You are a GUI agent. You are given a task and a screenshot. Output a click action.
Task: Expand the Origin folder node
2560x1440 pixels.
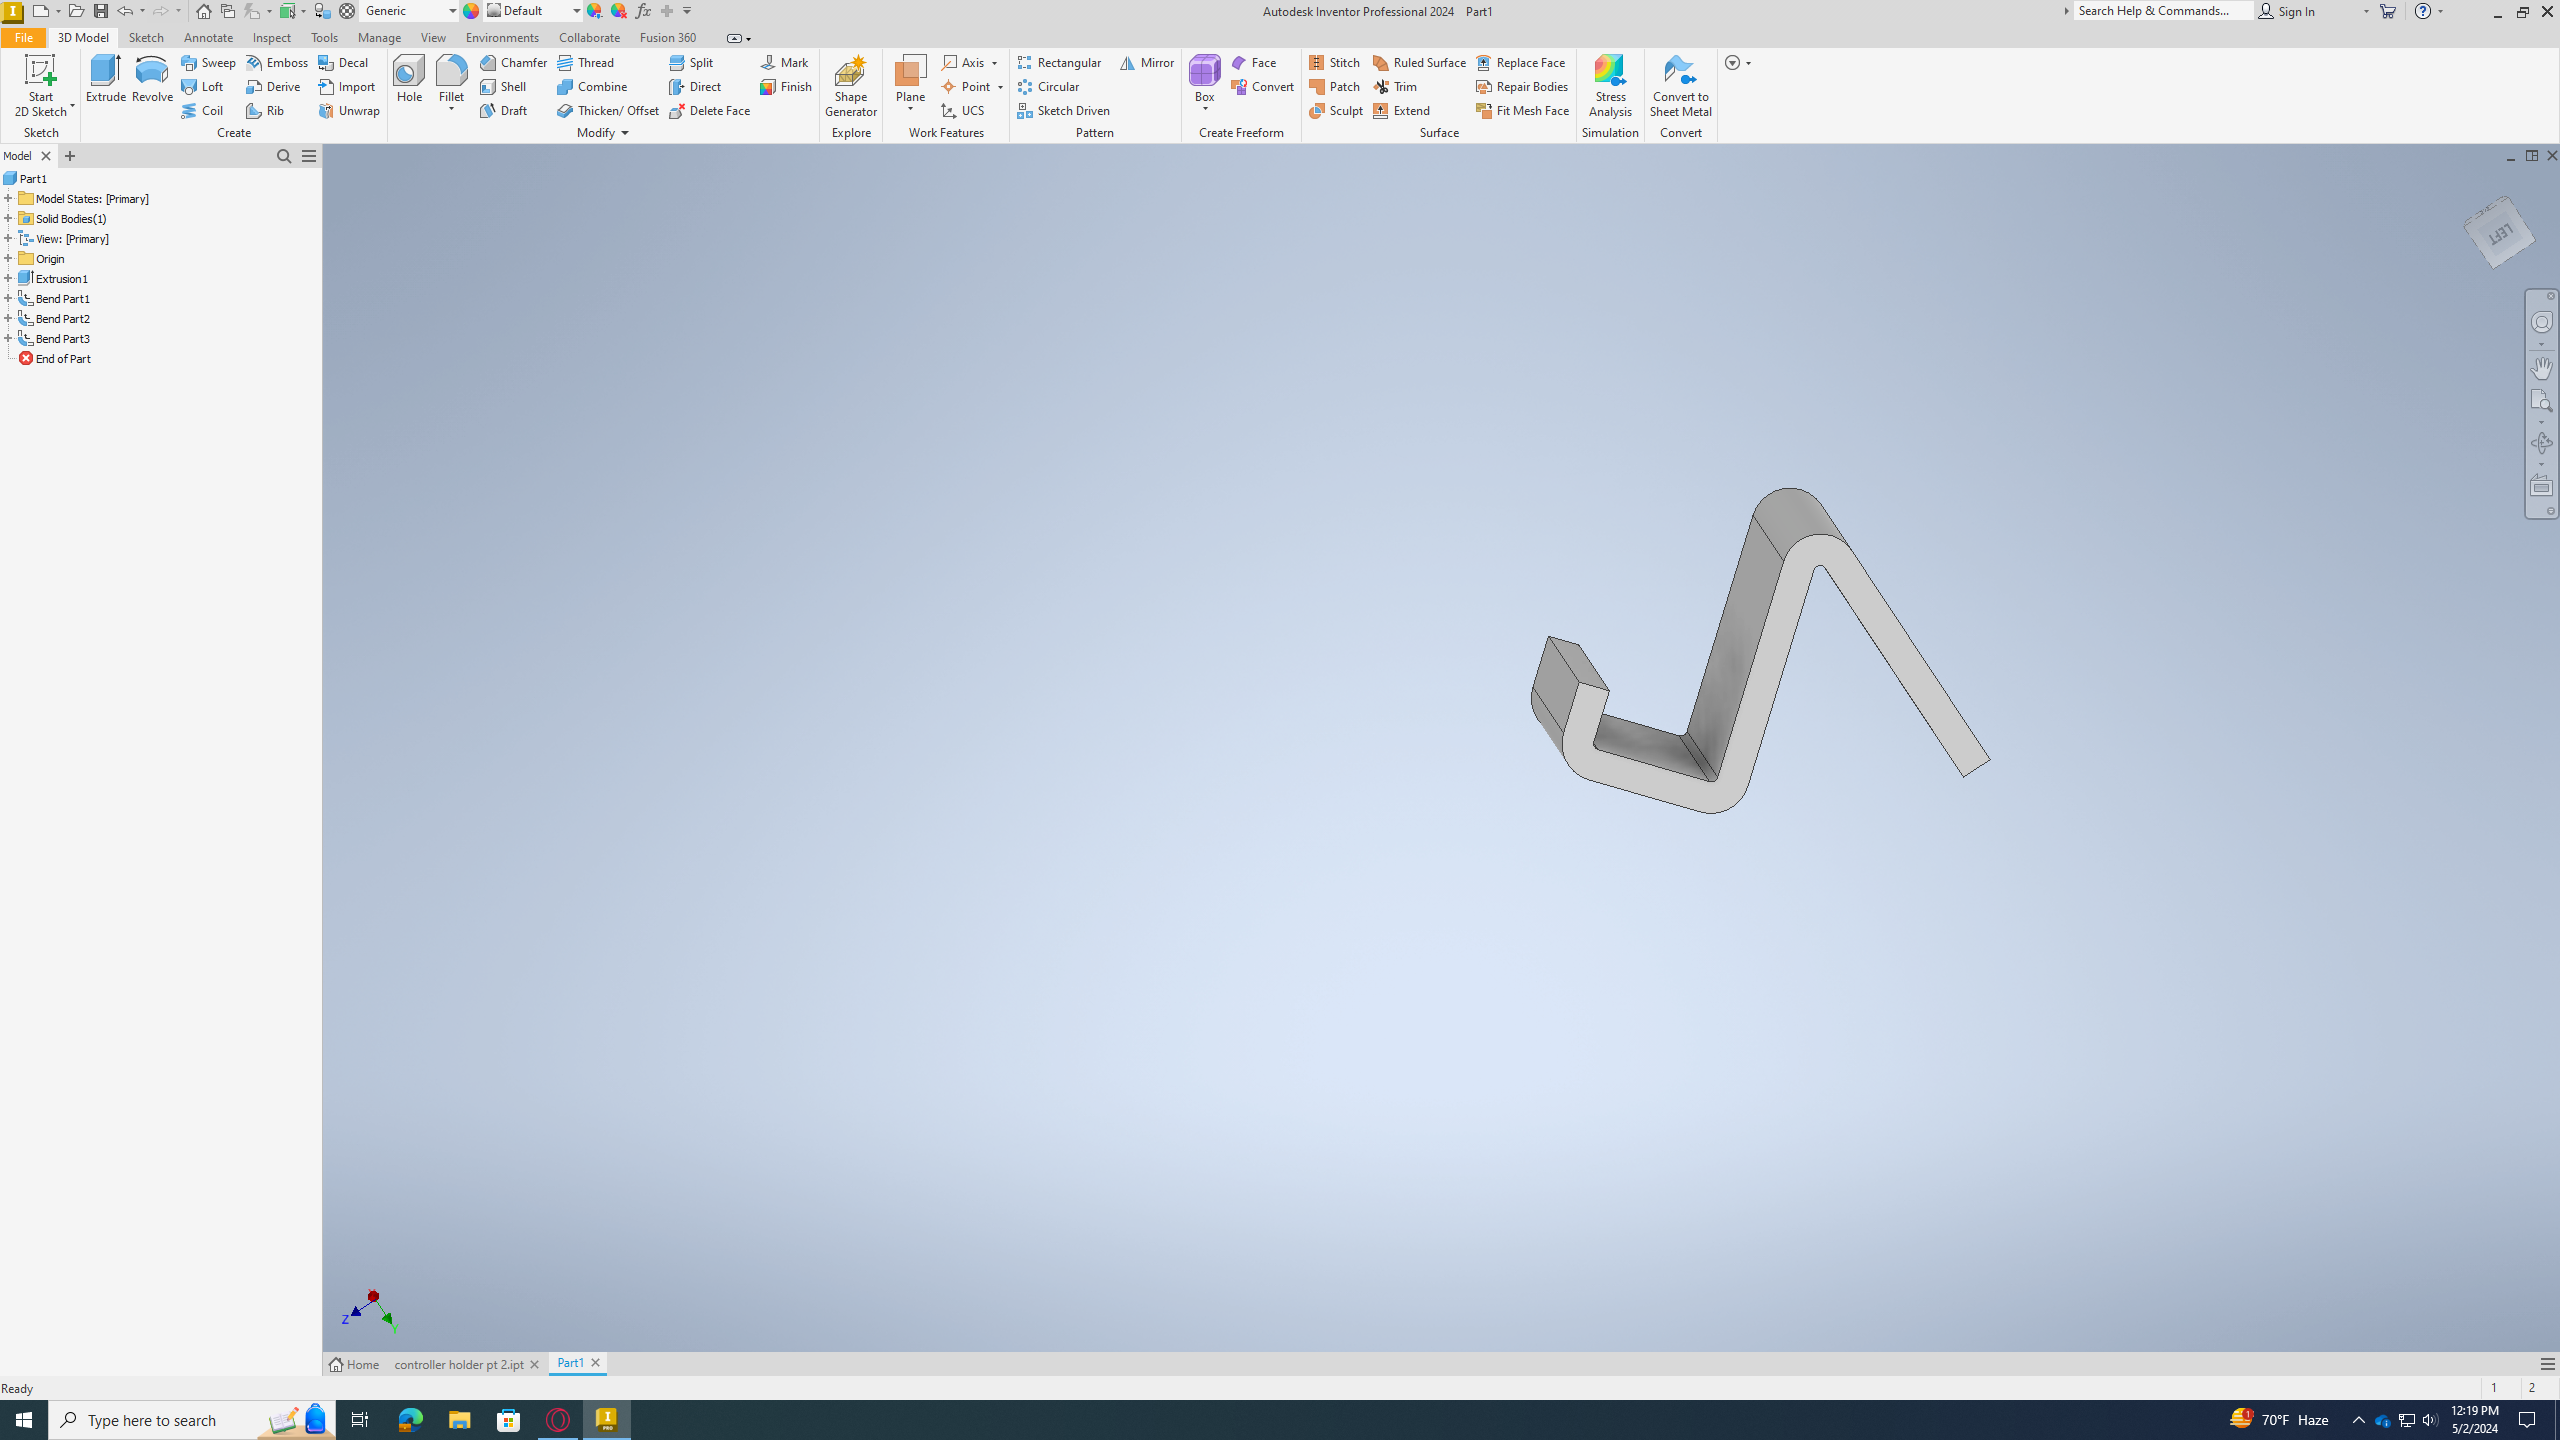(x=8, y=258)
